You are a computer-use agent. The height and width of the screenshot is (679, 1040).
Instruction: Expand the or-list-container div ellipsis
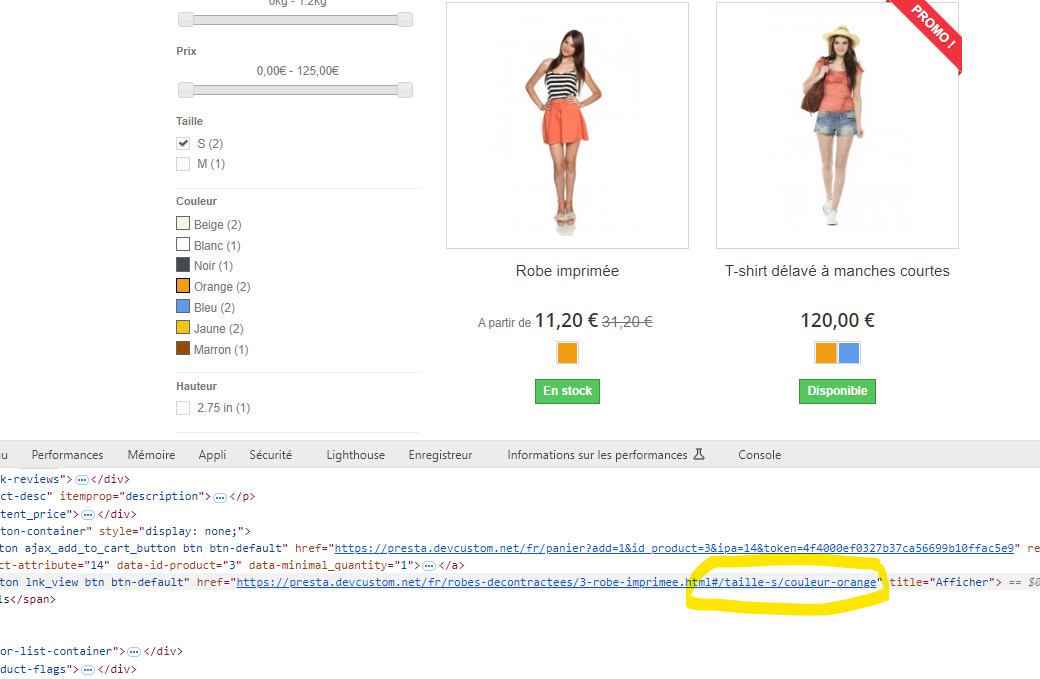click(134, 652)
